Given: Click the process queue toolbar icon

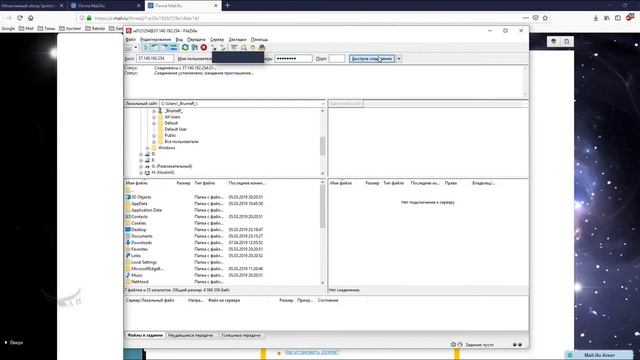Looking at the screenshot, I should pos(195,48).
